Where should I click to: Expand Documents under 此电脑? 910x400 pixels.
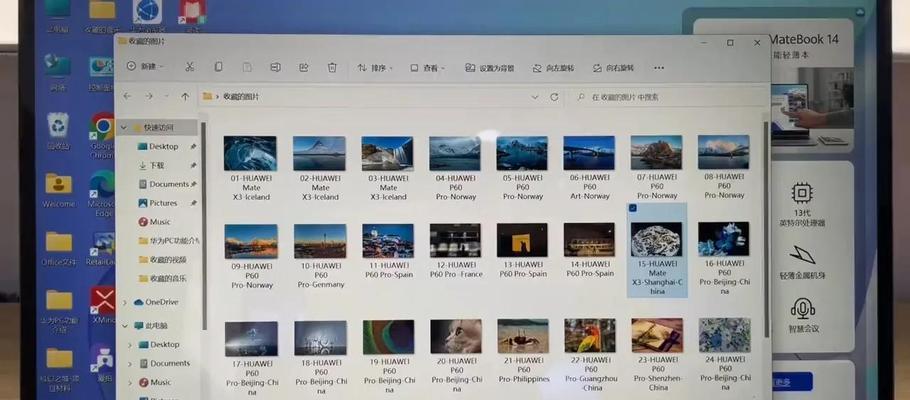coord(131,364)
